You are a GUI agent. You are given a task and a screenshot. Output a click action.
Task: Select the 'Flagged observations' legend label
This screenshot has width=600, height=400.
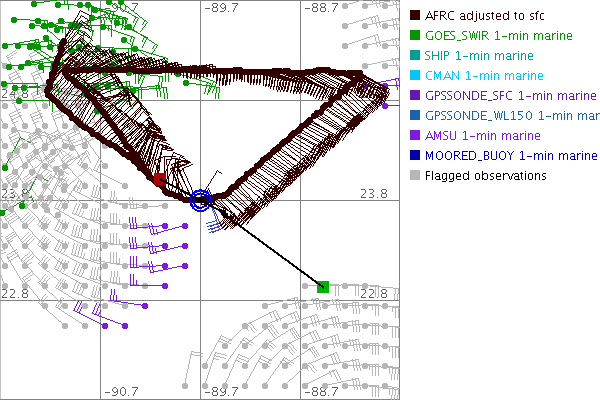[485, 176]
